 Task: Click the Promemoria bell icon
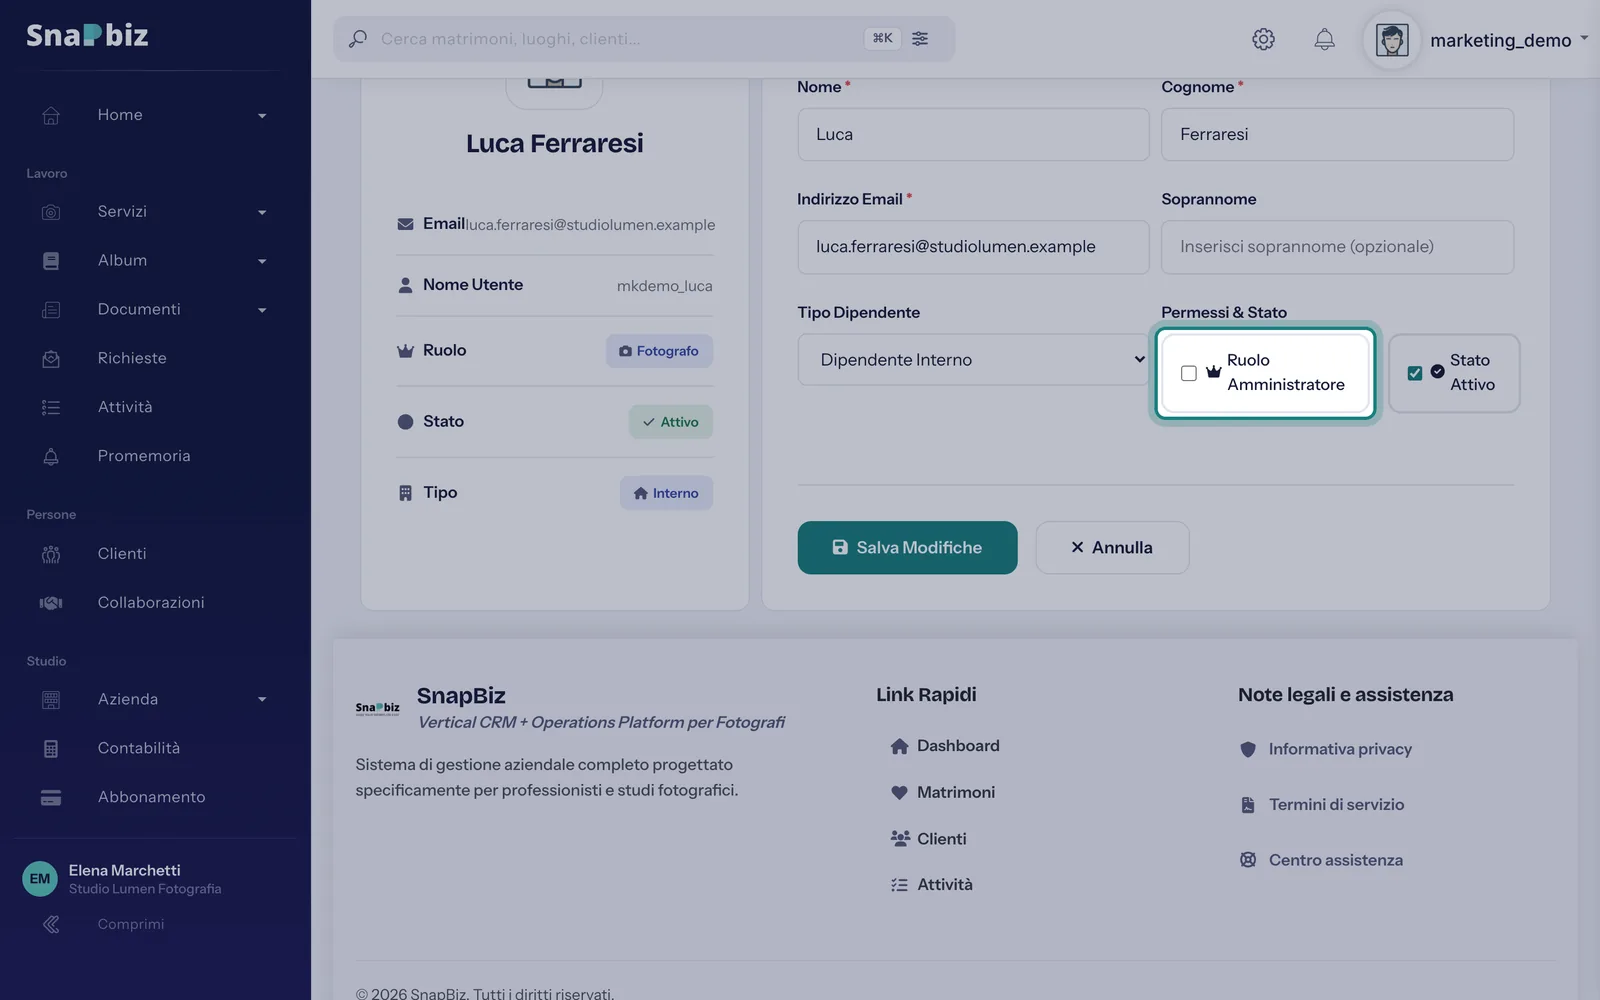pyautogui.click(x=51, y=456)
